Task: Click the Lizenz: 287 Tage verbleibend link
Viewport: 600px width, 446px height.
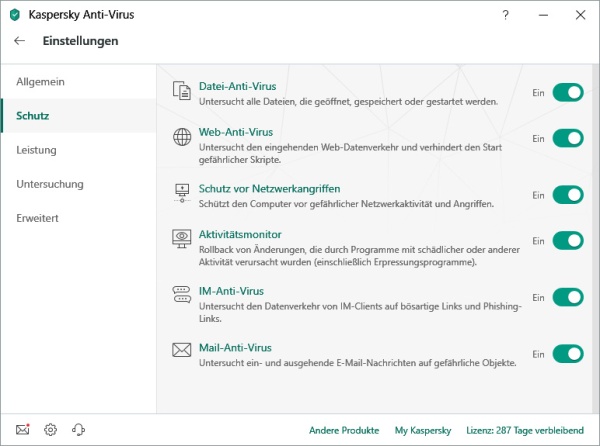Action: 525,430
